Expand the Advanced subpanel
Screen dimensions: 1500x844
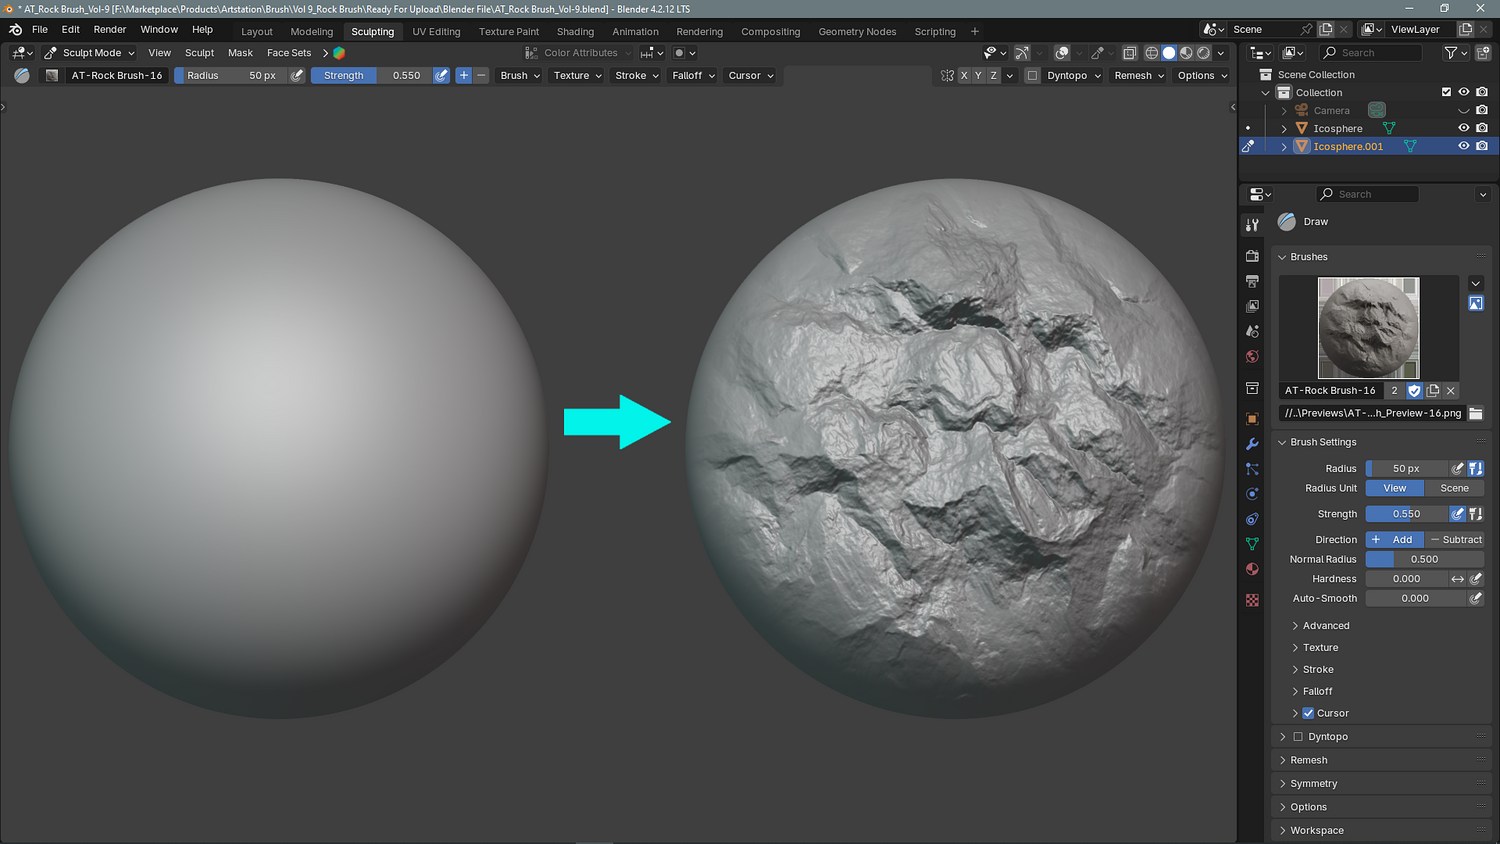pos(1325,626)
